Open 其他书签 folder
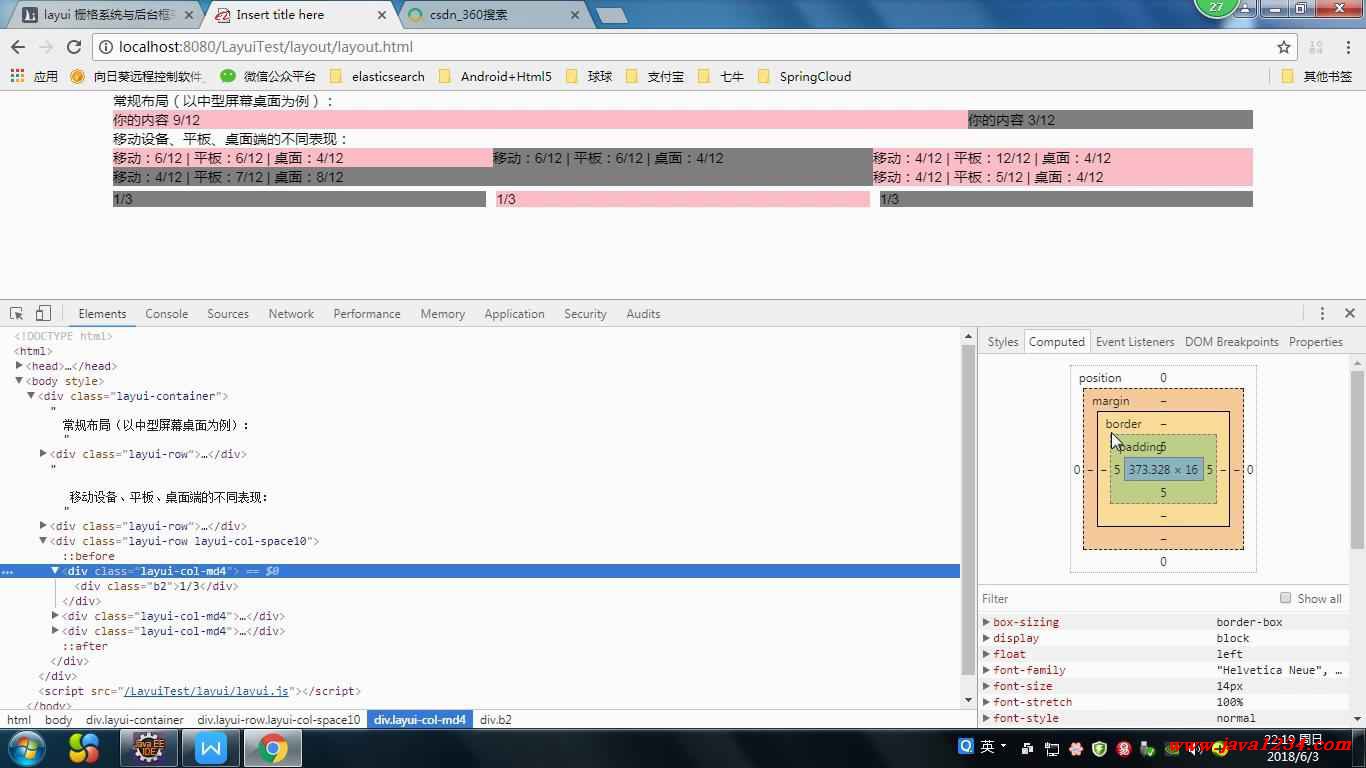Viewport: 1366px width, 768px height. click(1316, 76)
